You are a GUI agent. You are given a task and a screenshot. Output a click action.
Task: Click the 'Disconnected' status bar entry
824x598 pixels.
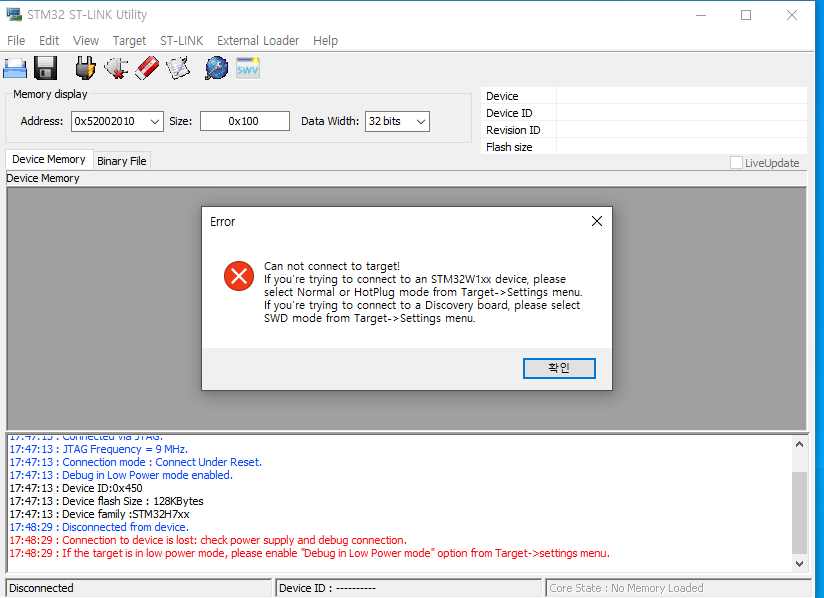pos(139,588)
